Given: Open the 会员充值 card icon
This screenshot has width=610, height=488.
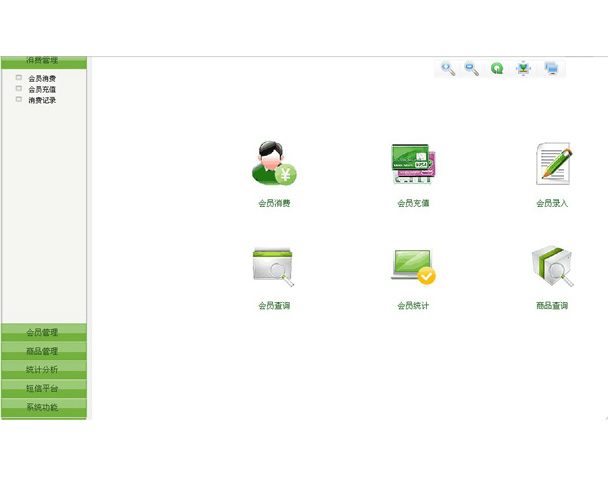Looking at the screenshot, I should point(413,164).
